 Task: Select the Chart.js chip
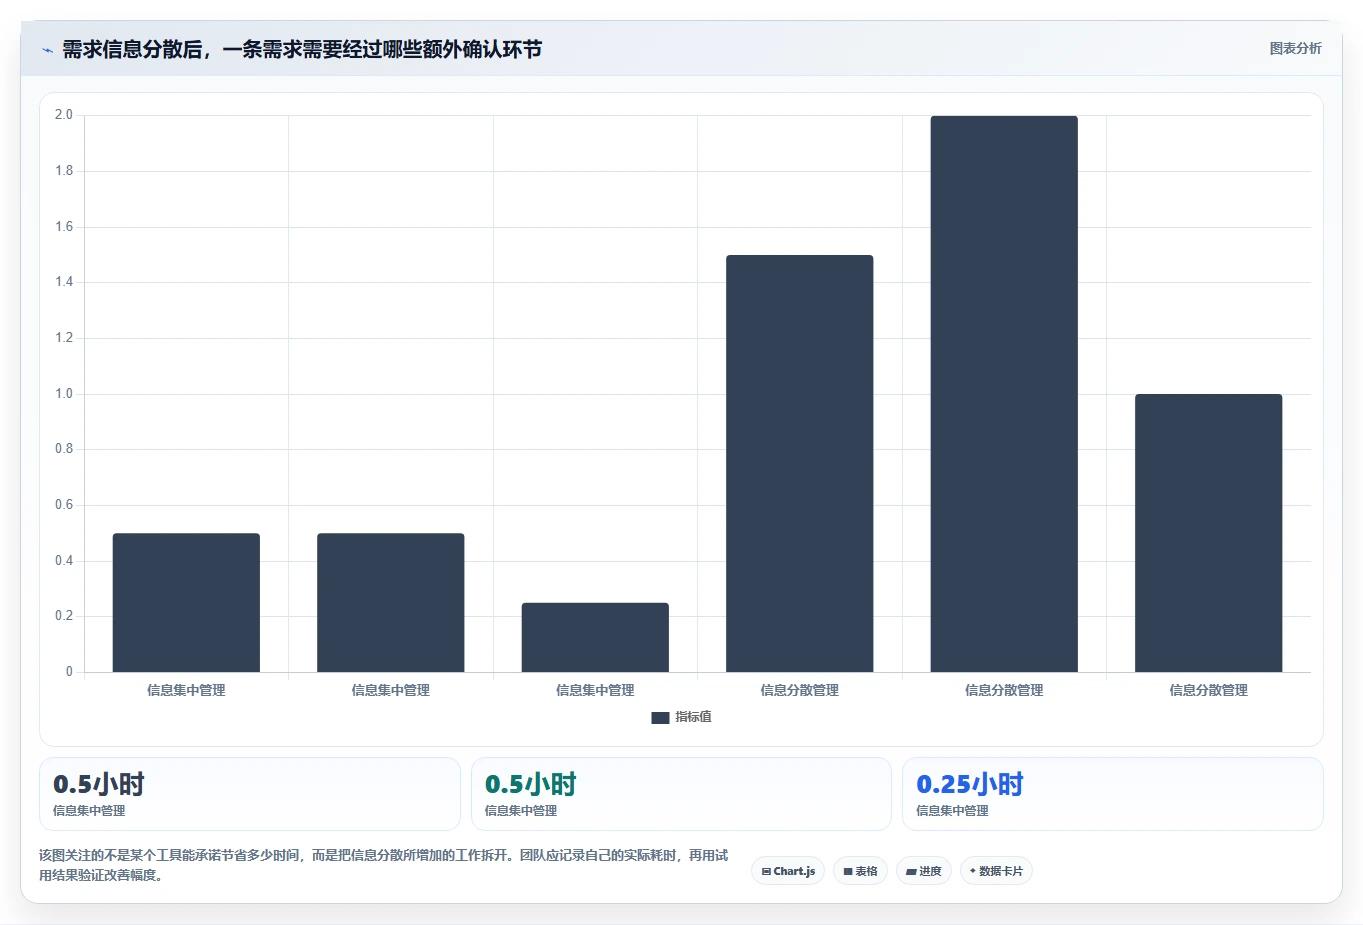[x=788, y=871]
